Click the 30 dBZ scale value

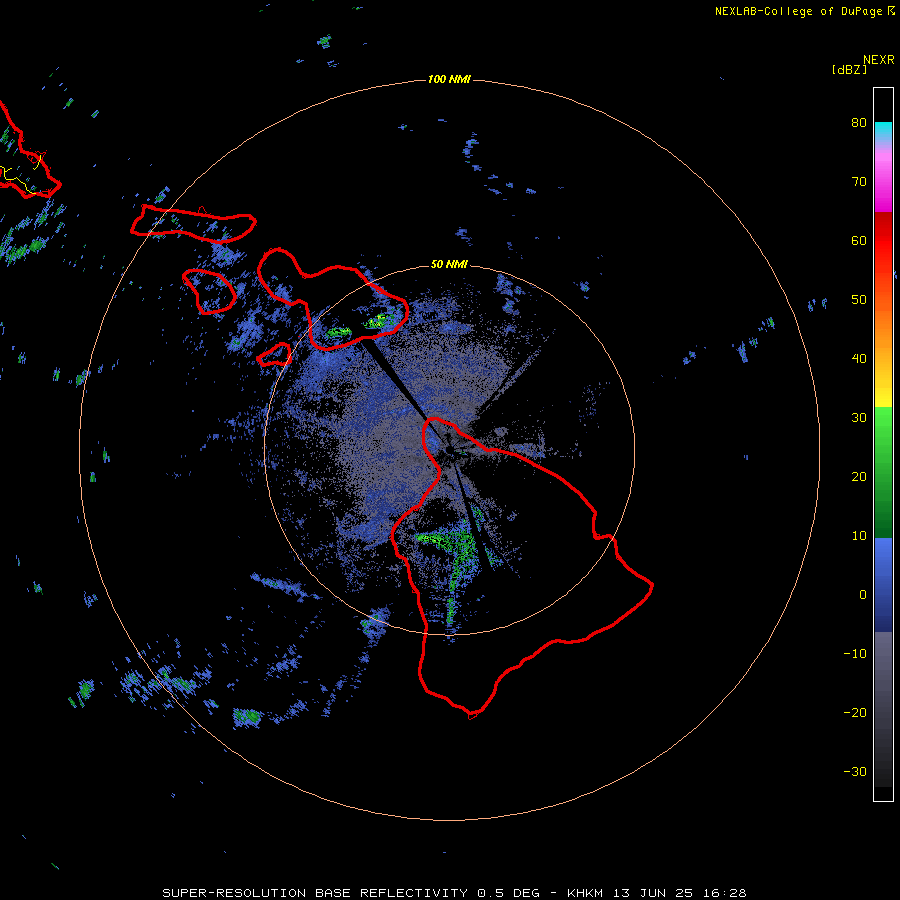(x=859, y=418)
